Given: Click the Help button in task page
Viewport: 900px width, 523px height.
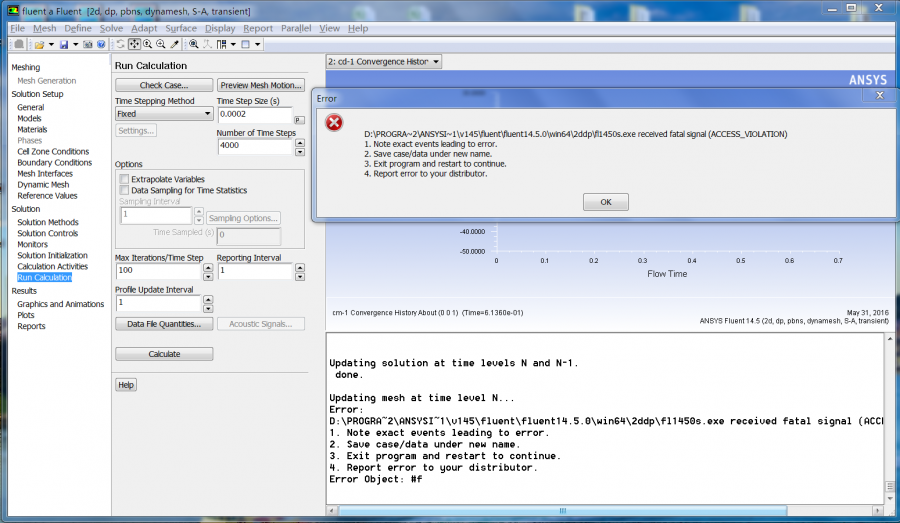Looking at the screenshot, I should pyautogui.click(x=126, y=385).
